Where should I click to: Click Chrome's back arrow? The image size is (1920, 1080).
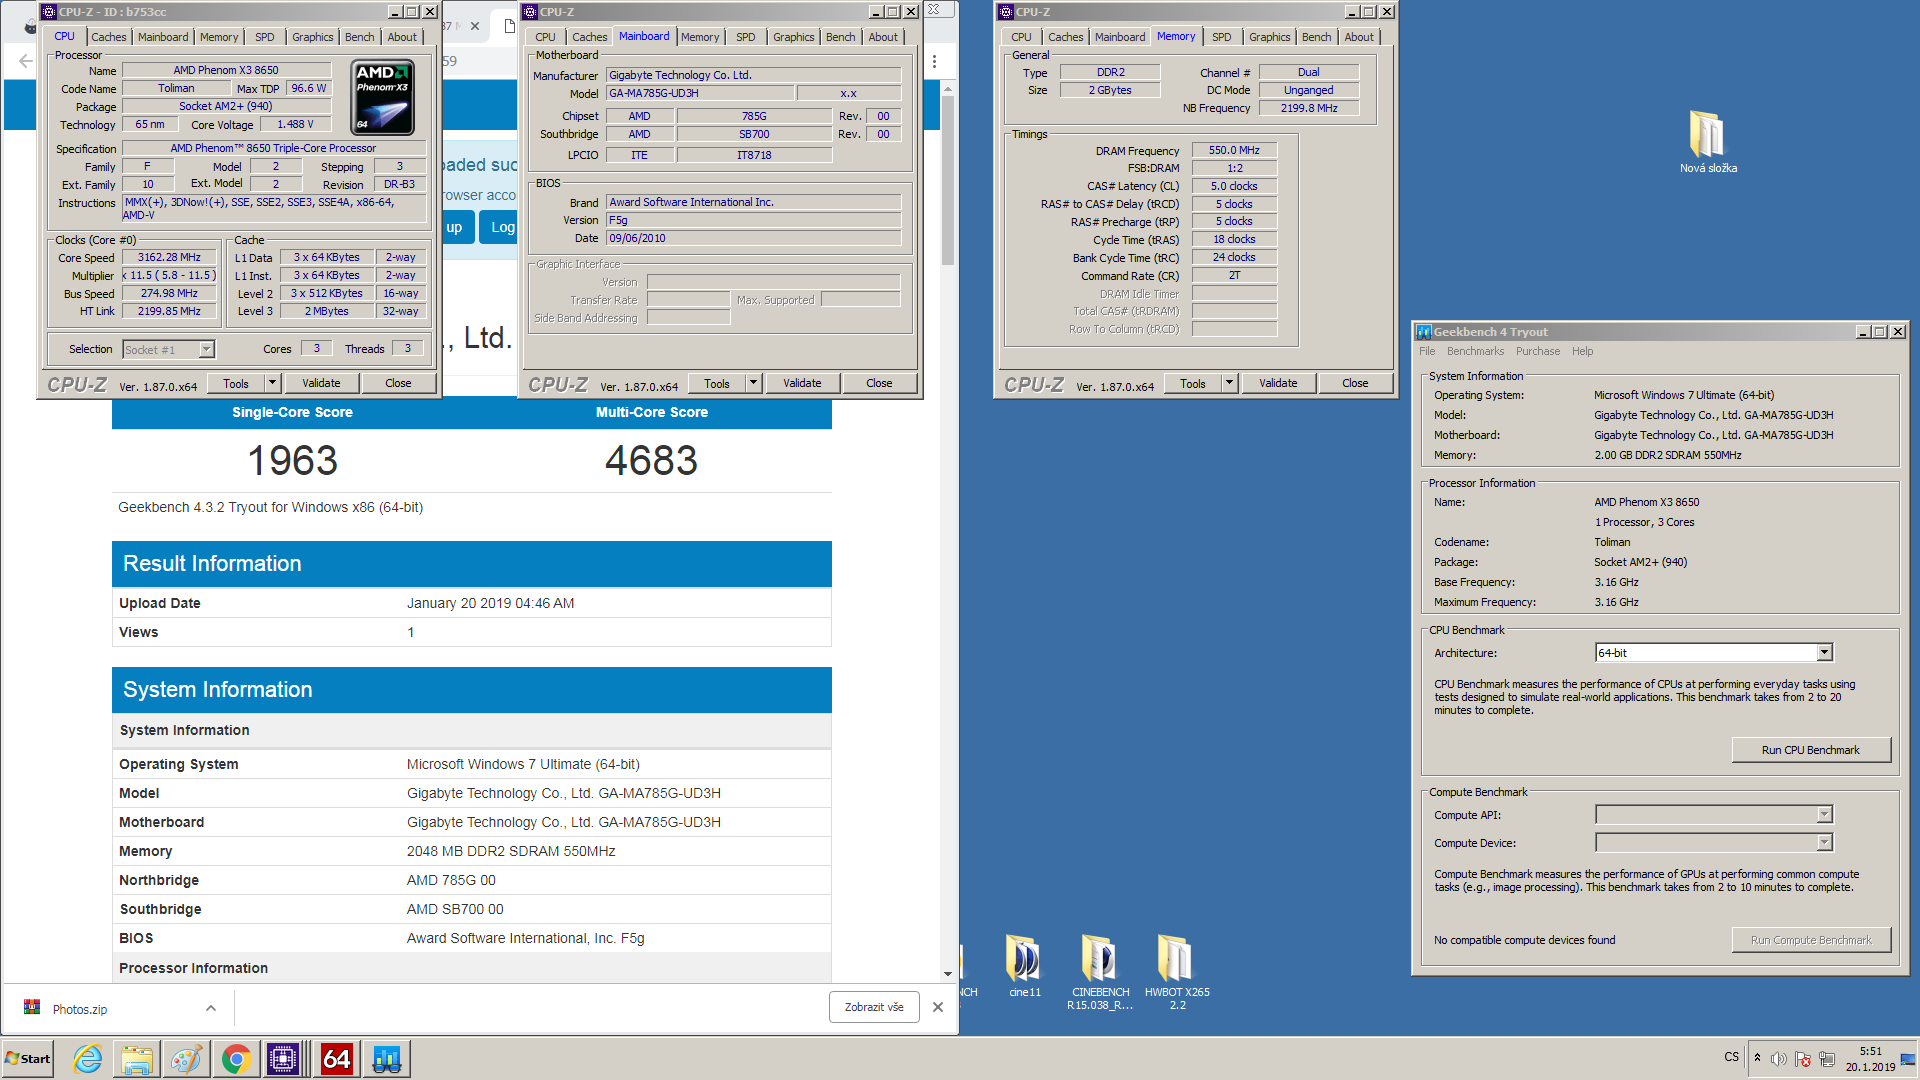(25, 61)
